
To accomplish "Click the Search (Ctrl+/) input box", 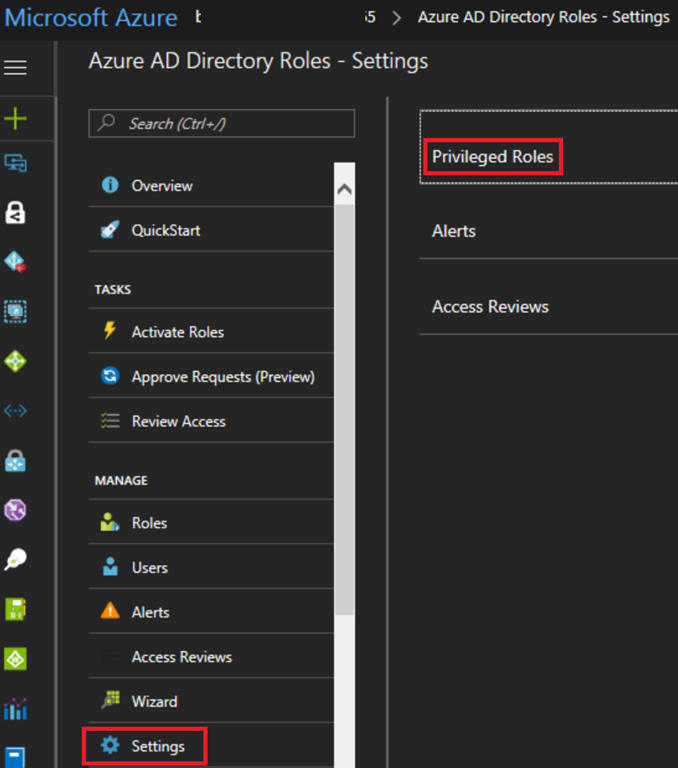I will (222, 124).
